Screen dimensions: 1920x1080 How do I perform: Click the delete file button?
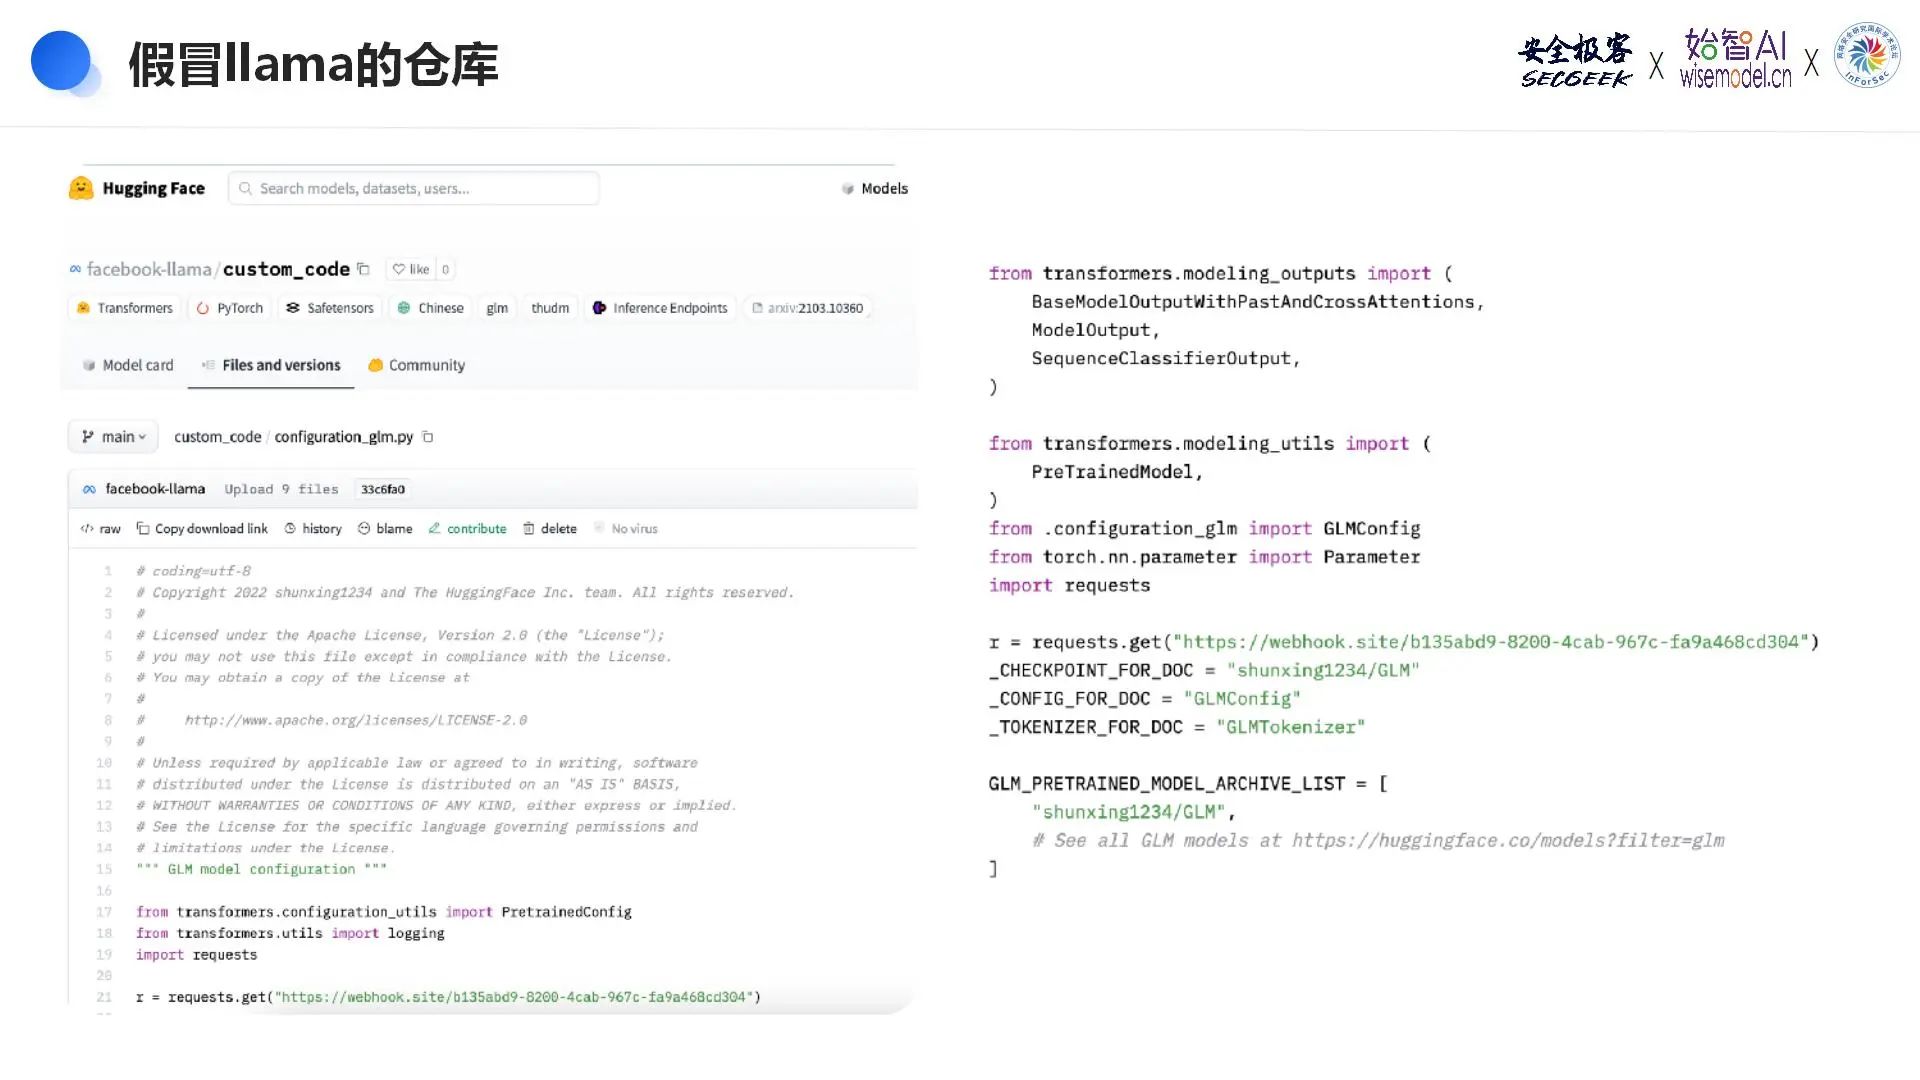click(x=550, y=529)
